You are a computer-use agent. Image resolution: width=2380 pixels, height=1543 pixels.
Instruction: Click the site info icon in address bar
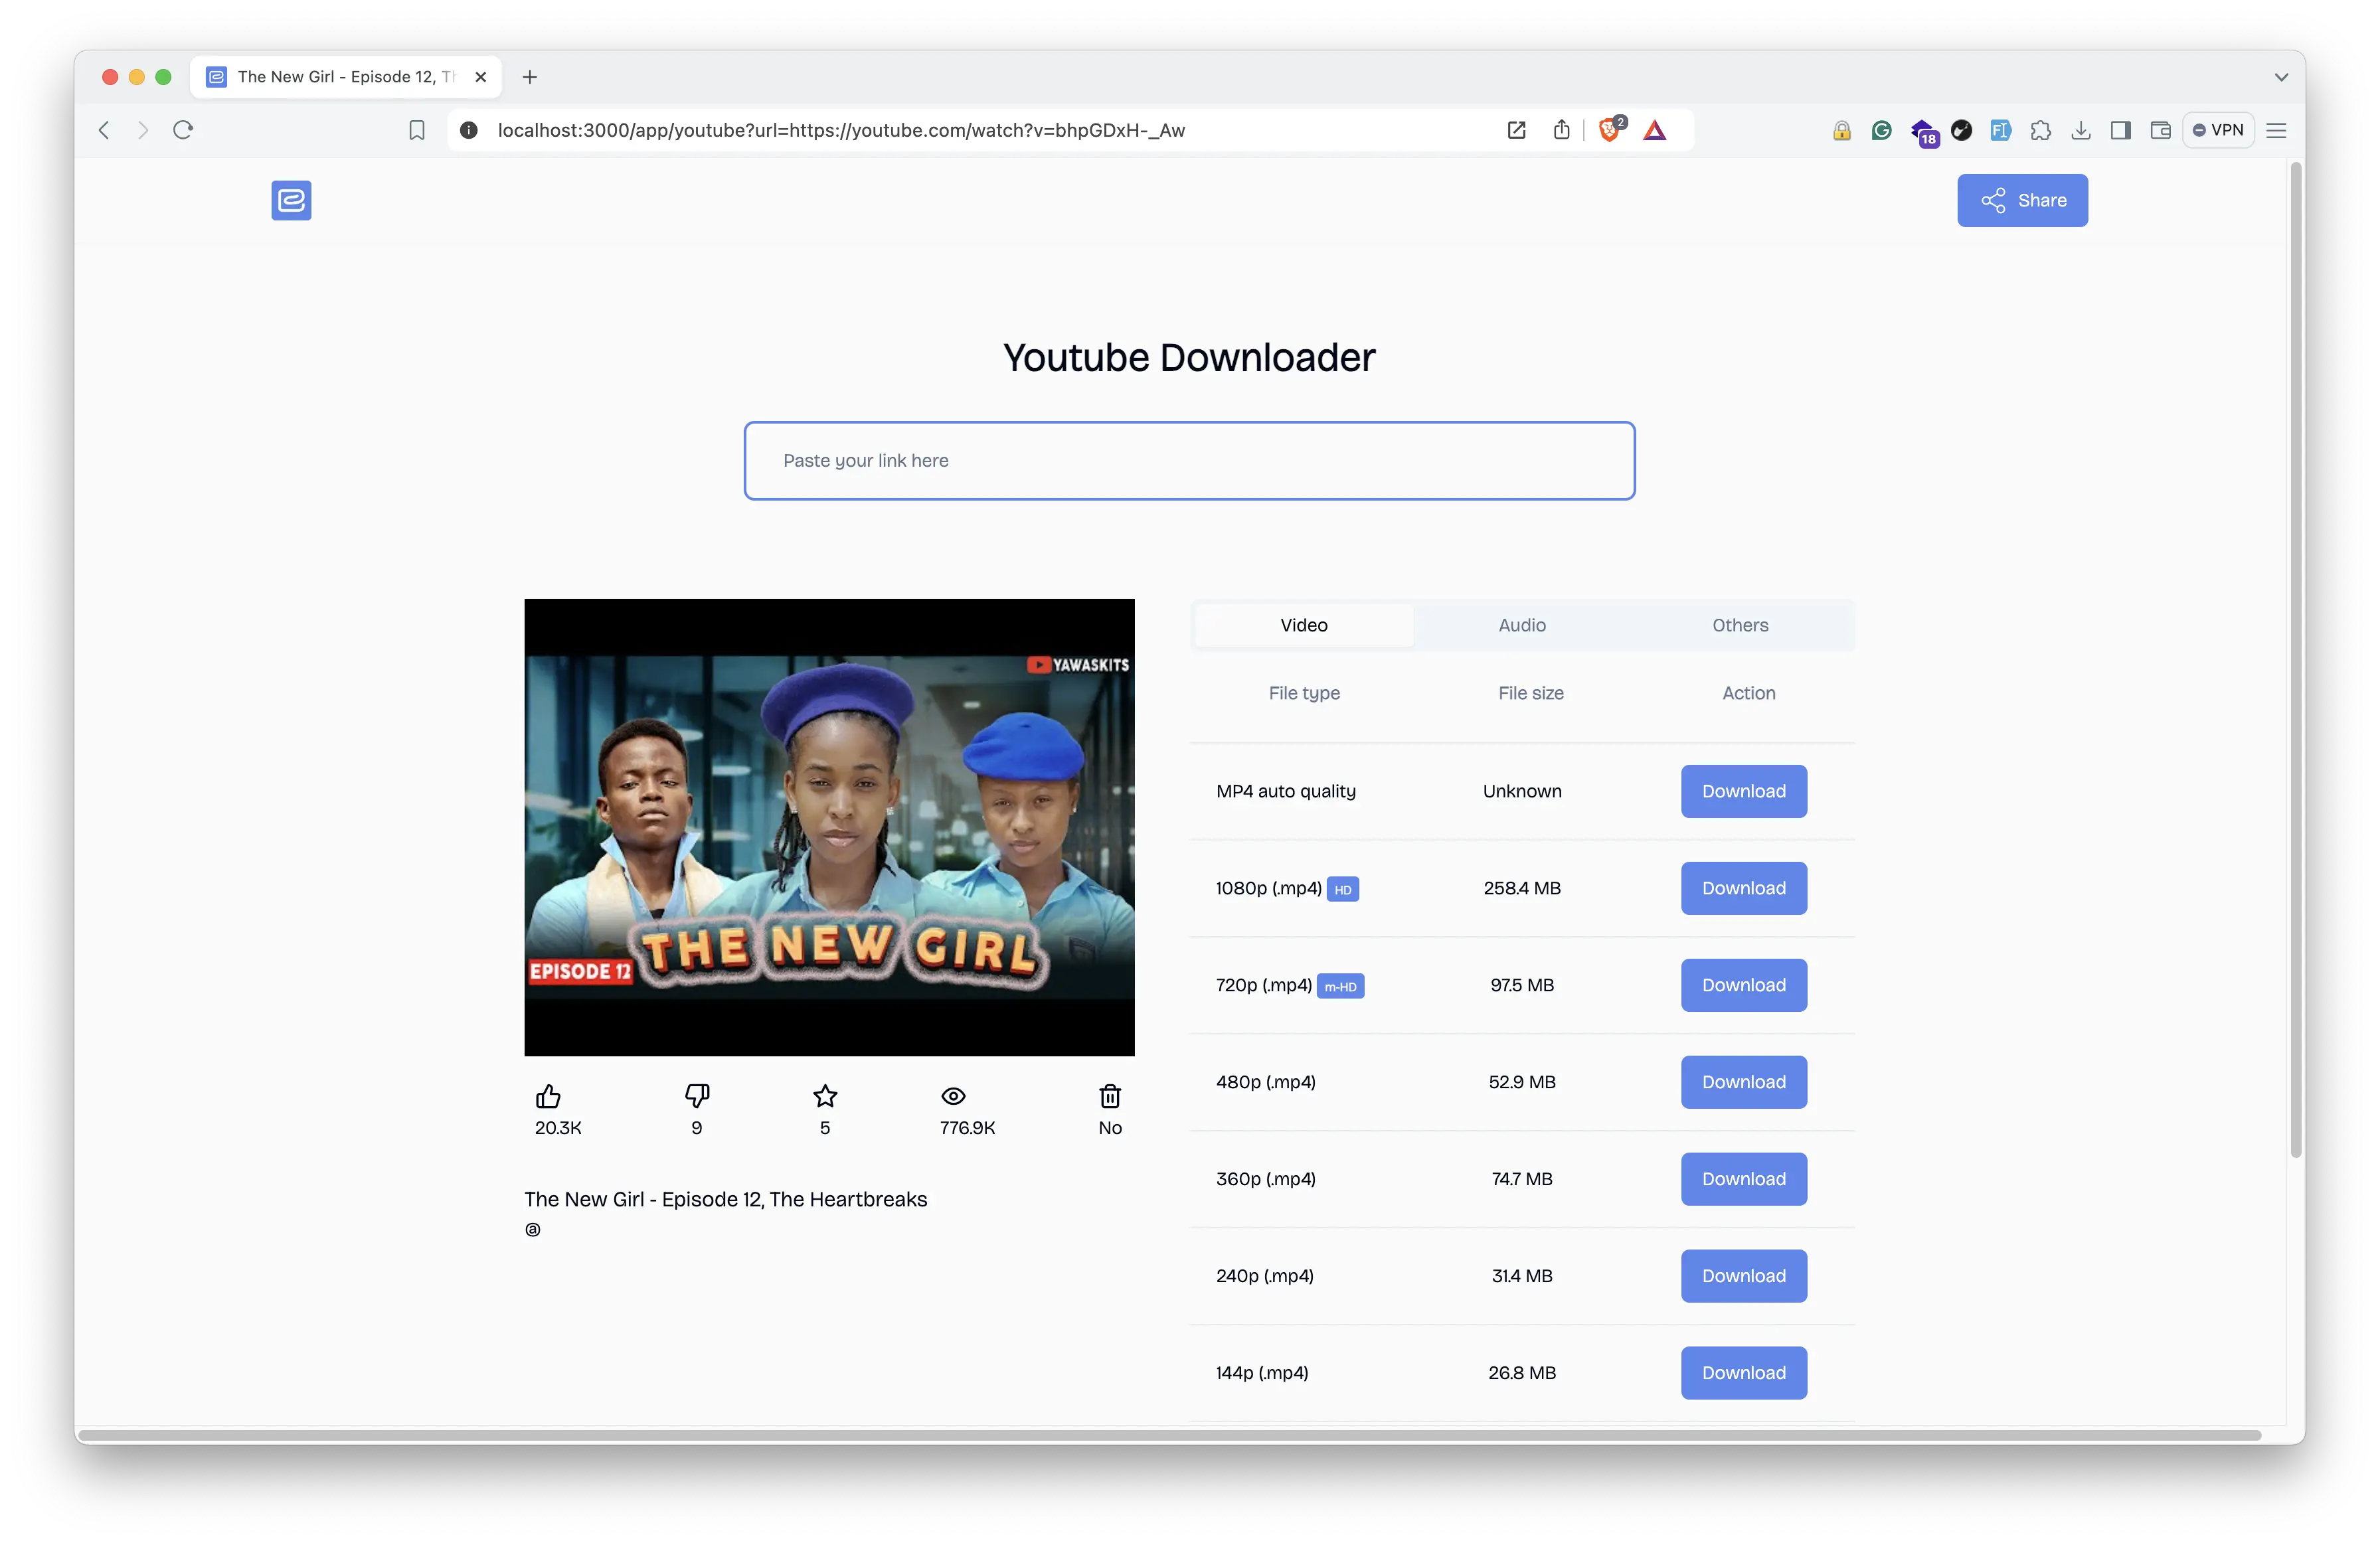(x=468, y=130)
